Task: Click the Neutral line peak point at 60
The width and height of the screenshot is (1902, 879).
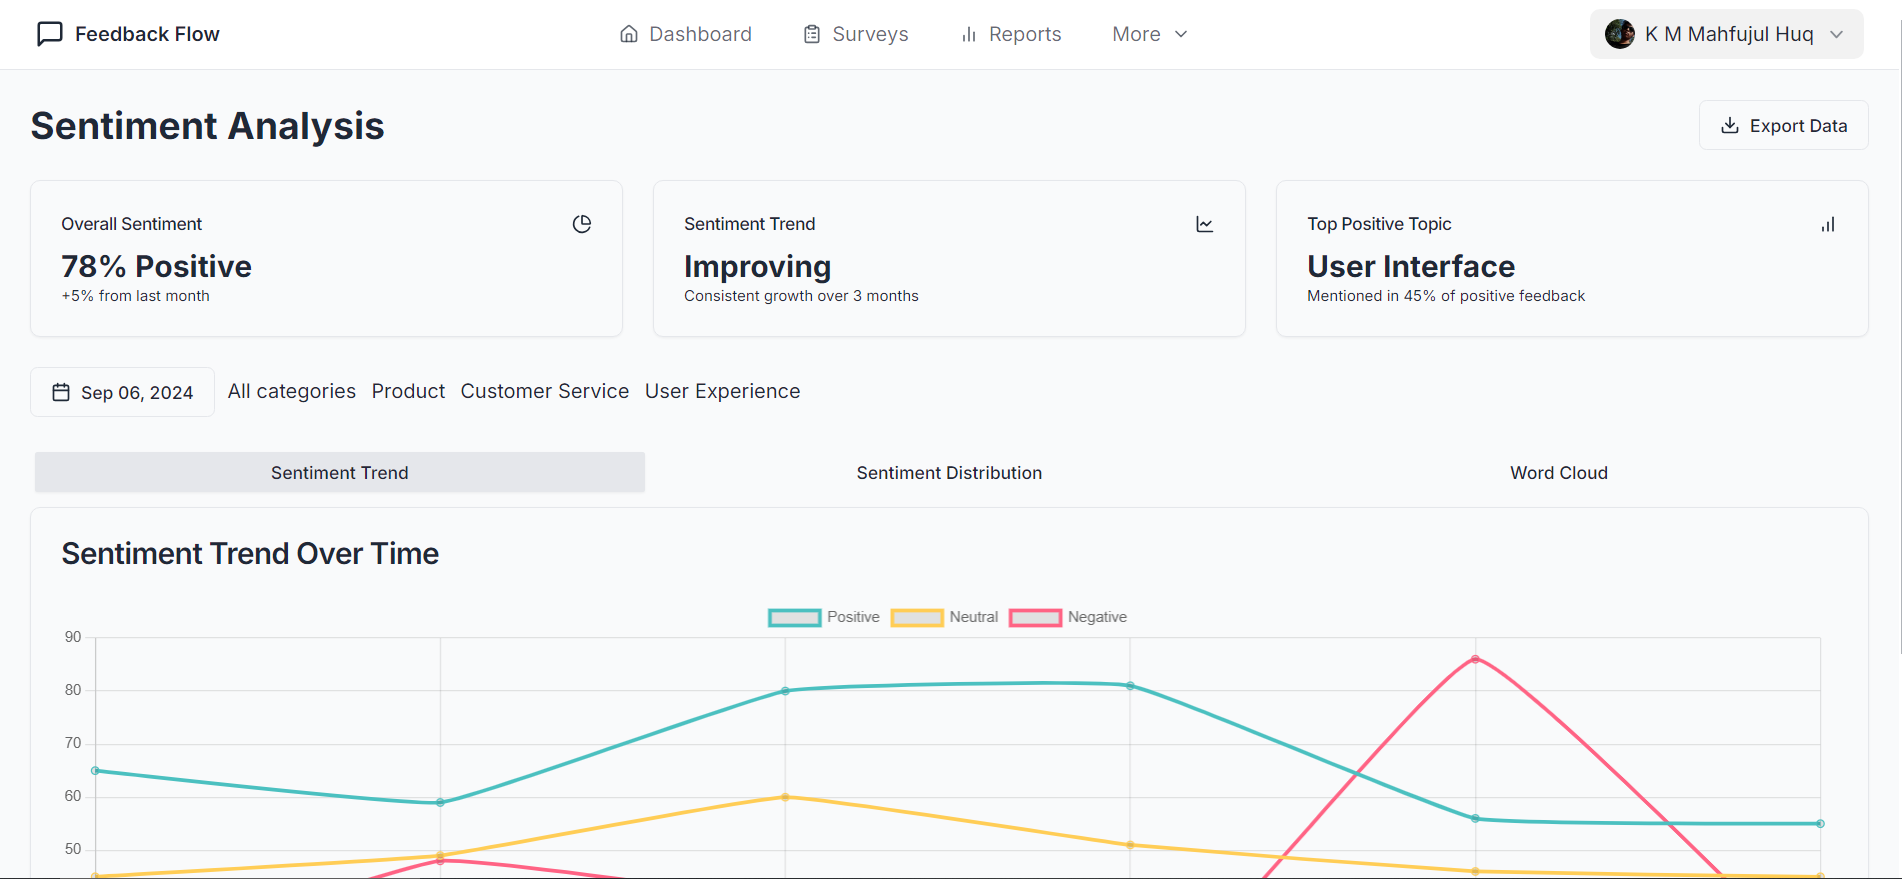Action: click(x=785, y=797)
